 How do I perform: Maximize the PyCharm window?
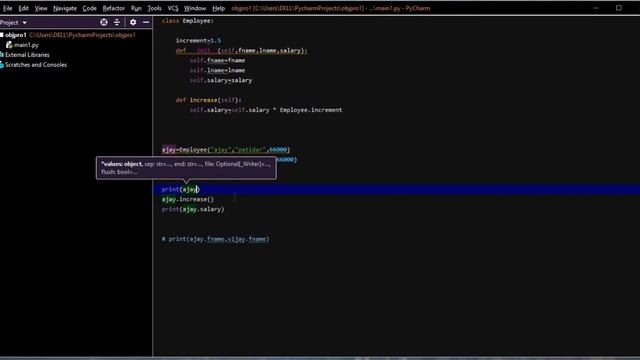tap(619, 8)
